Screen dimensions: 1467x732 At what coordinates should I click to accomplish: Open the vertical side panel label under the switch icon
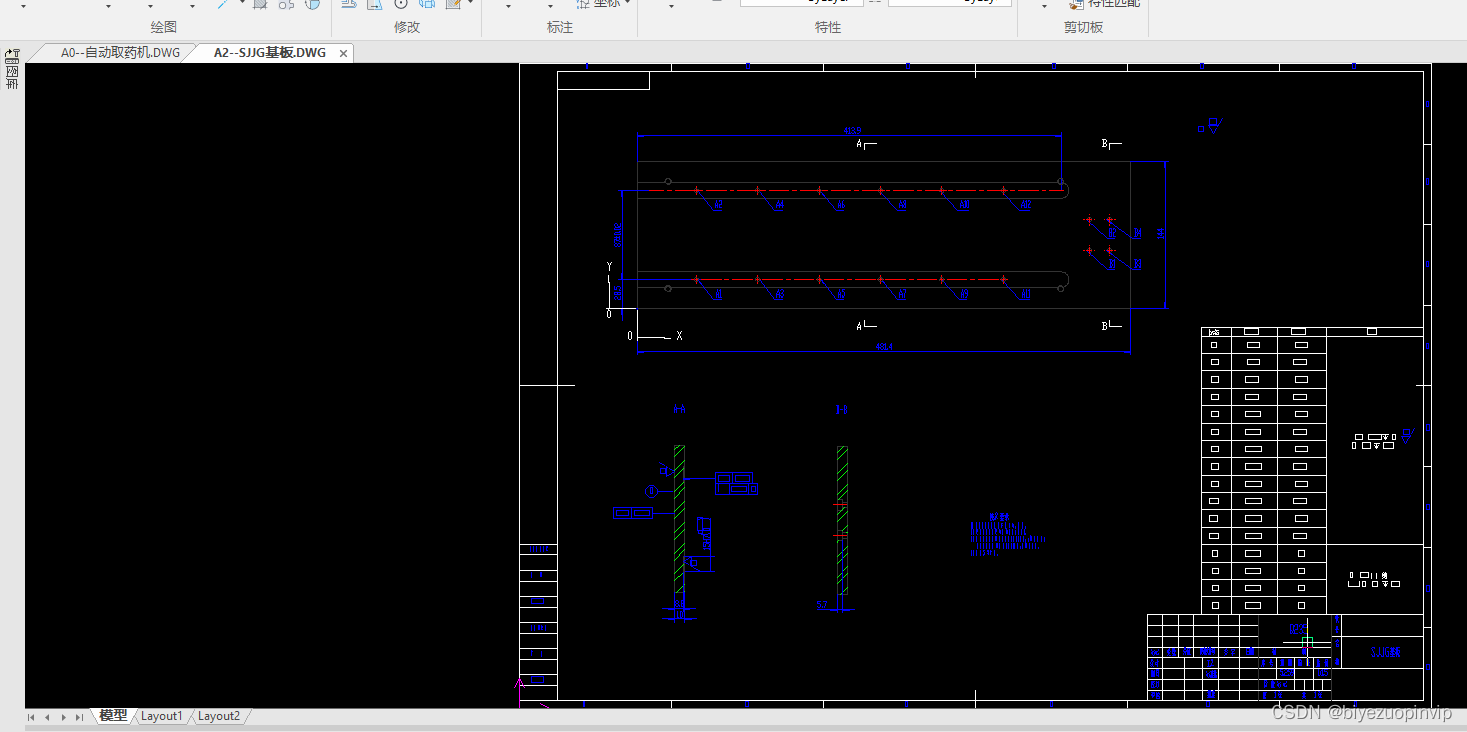tap(12, 78)
